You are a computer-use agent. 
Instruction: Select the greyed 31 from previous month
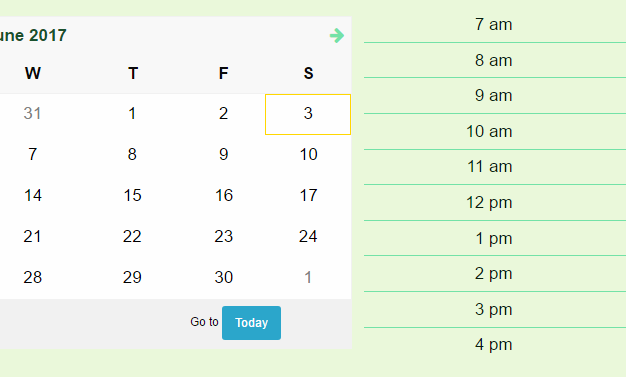coord(32,113)
